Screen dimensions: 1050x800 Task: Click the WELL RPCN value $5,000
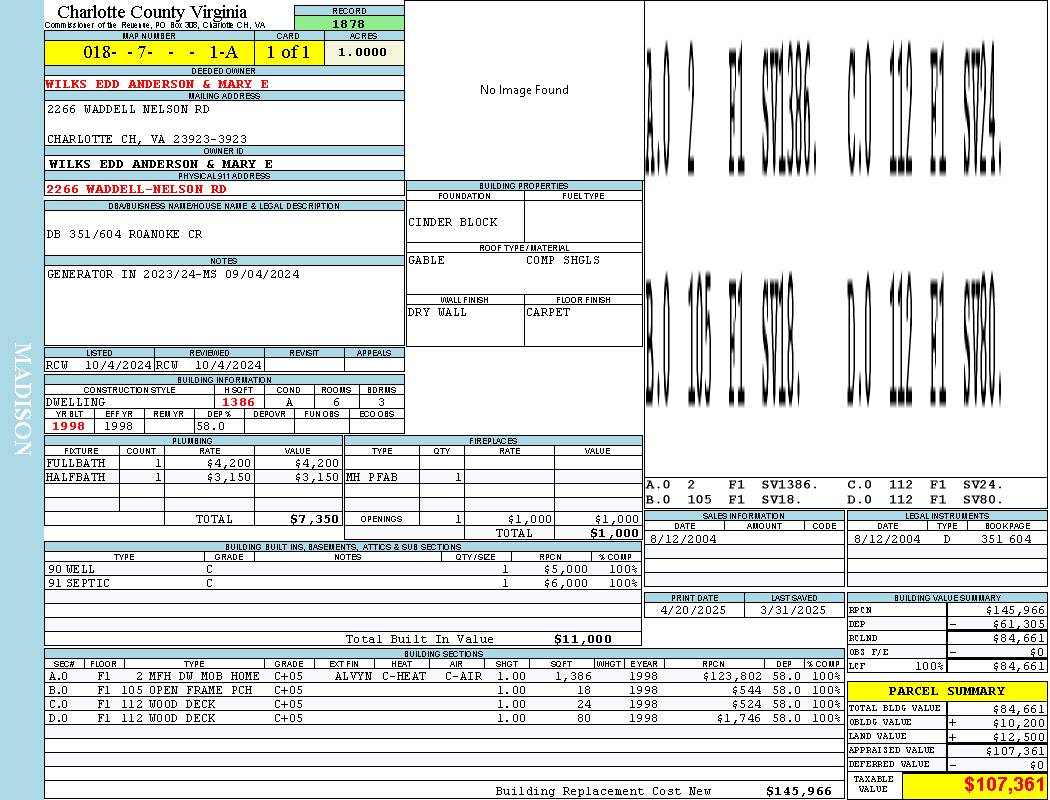point(566,570)
